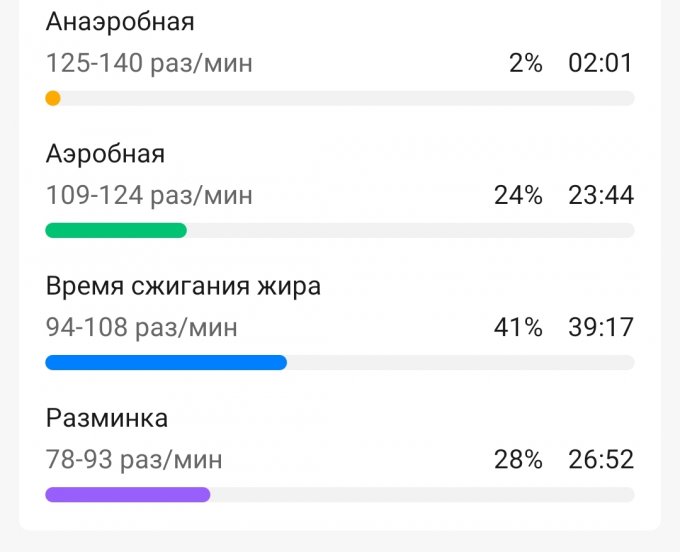Click the orange anaerobic progress bar
Viewport: 680px width, 552px height.
(53, 98)
